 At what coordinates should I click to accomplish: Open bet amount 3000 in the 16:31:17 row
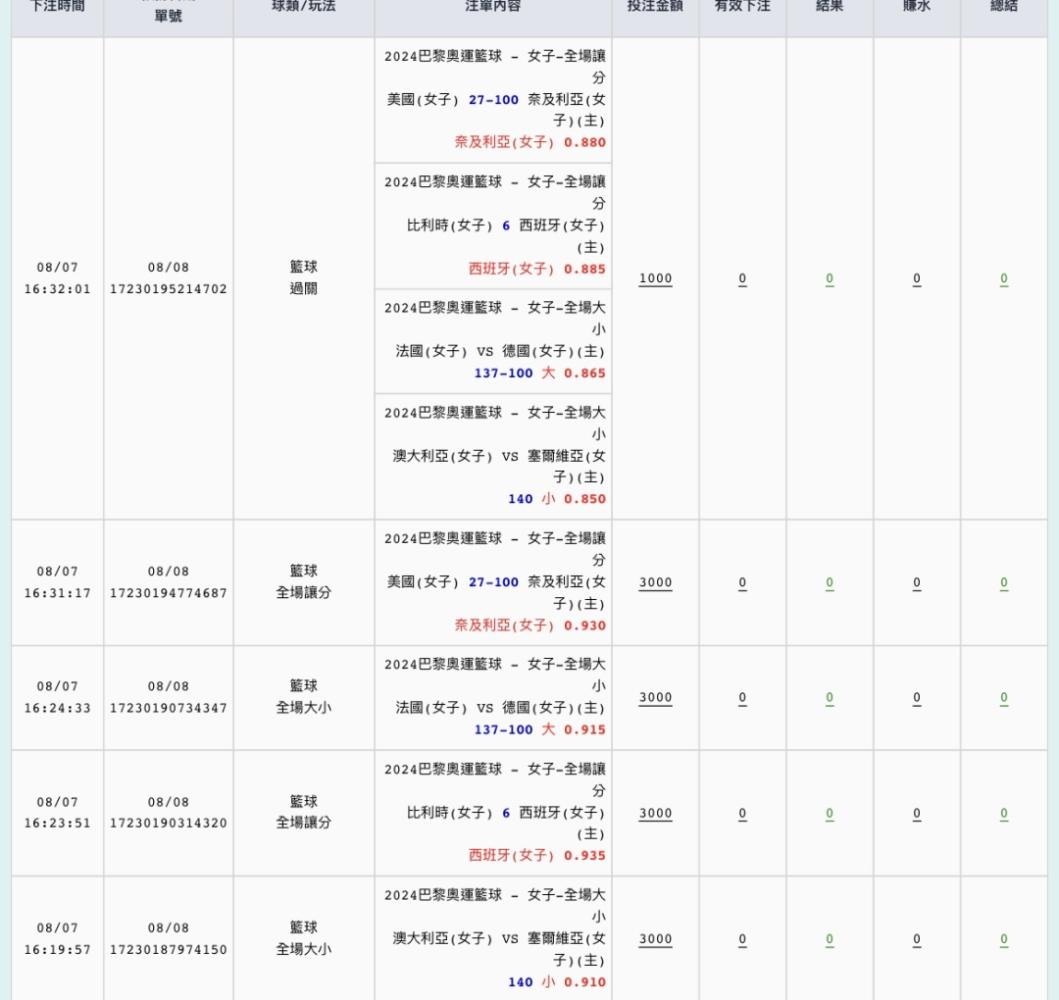pyautogui.click(x=655, y=582)
